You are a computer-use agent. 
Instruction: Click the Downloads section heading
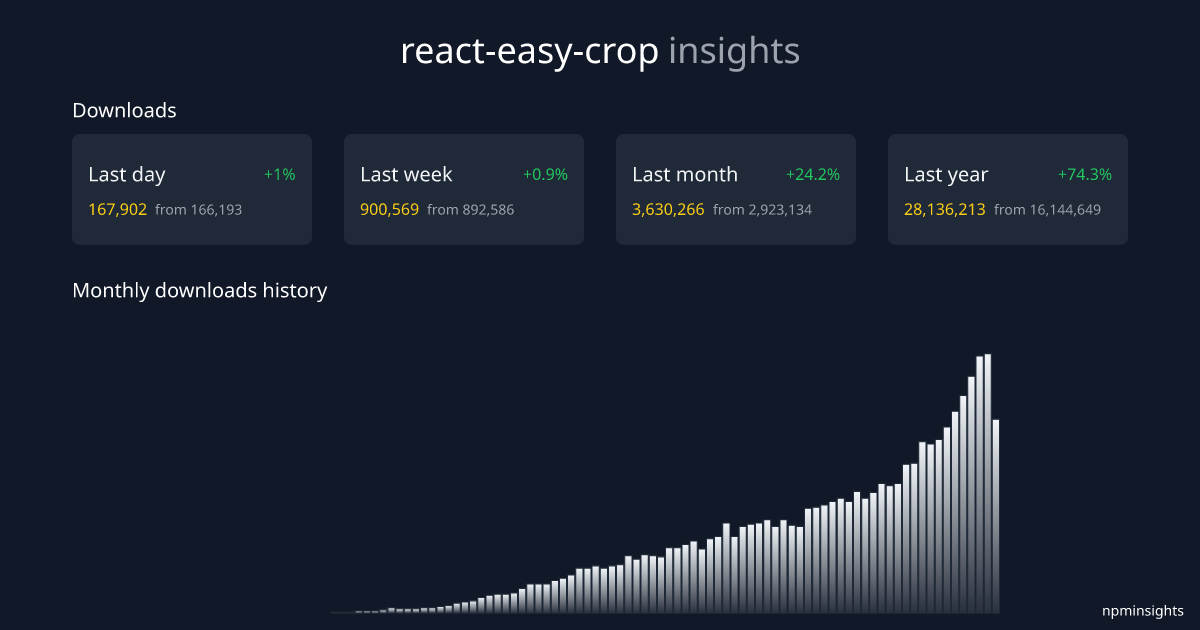(124, 111)
